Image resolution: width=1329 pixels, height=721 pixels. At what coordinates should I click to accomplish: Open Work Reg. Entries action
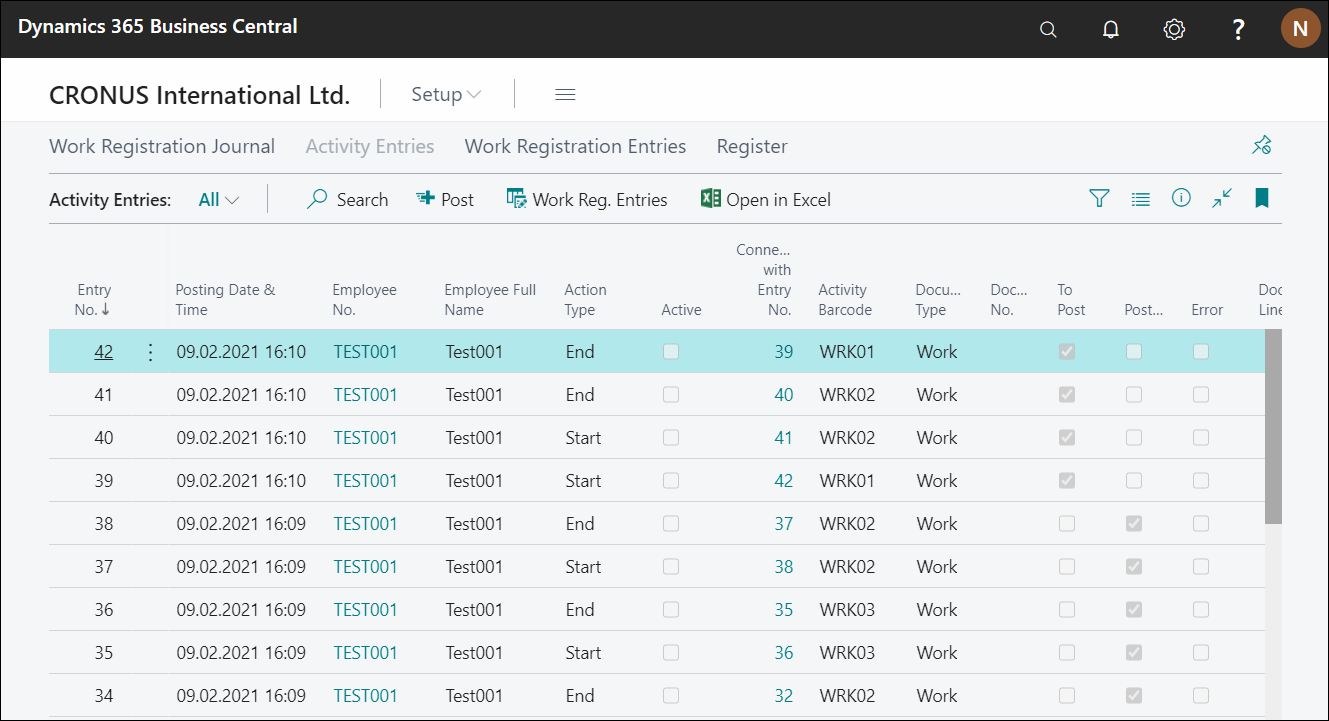[x=588, y=199]
